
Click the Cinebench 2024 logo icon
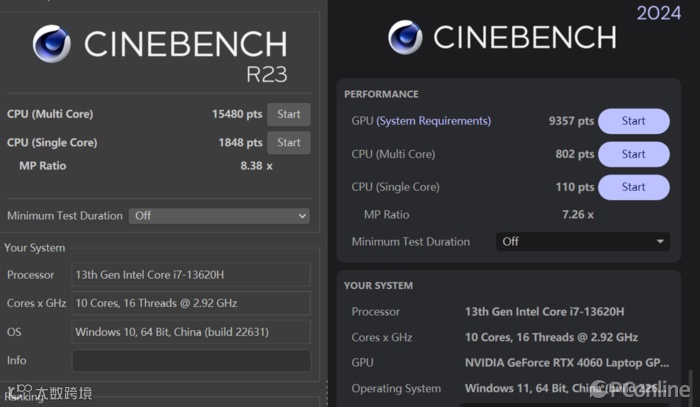[407, 37]
